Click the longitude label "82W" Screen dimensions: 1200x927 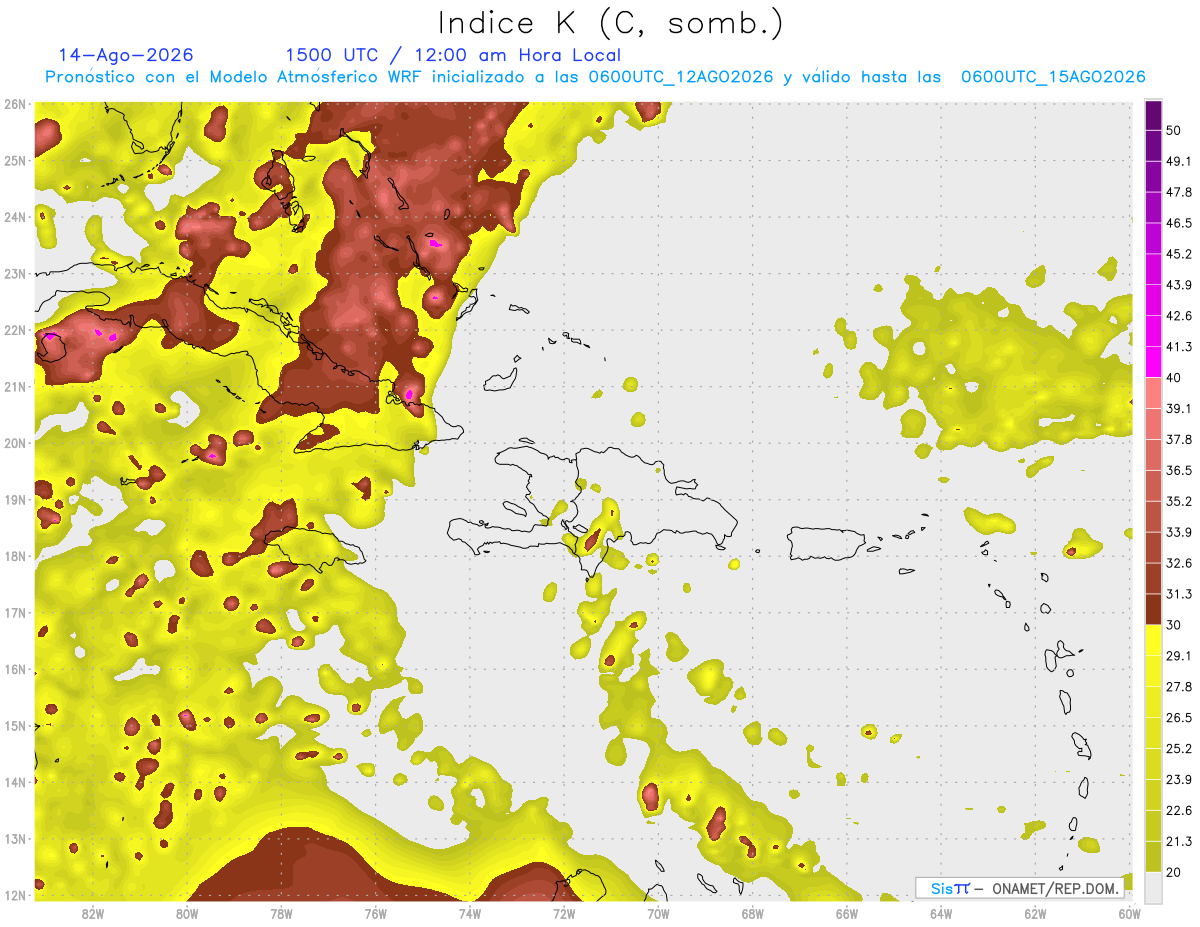coord(93,913)
